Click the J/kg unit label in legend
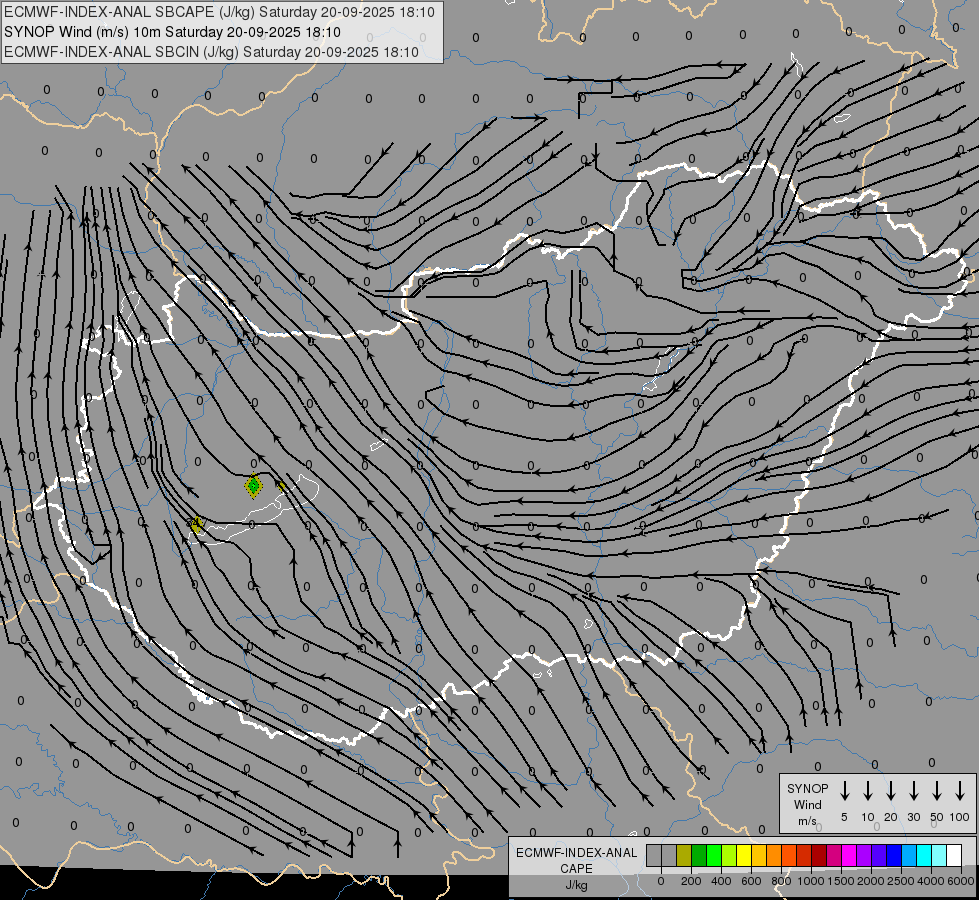 point(576,885)
